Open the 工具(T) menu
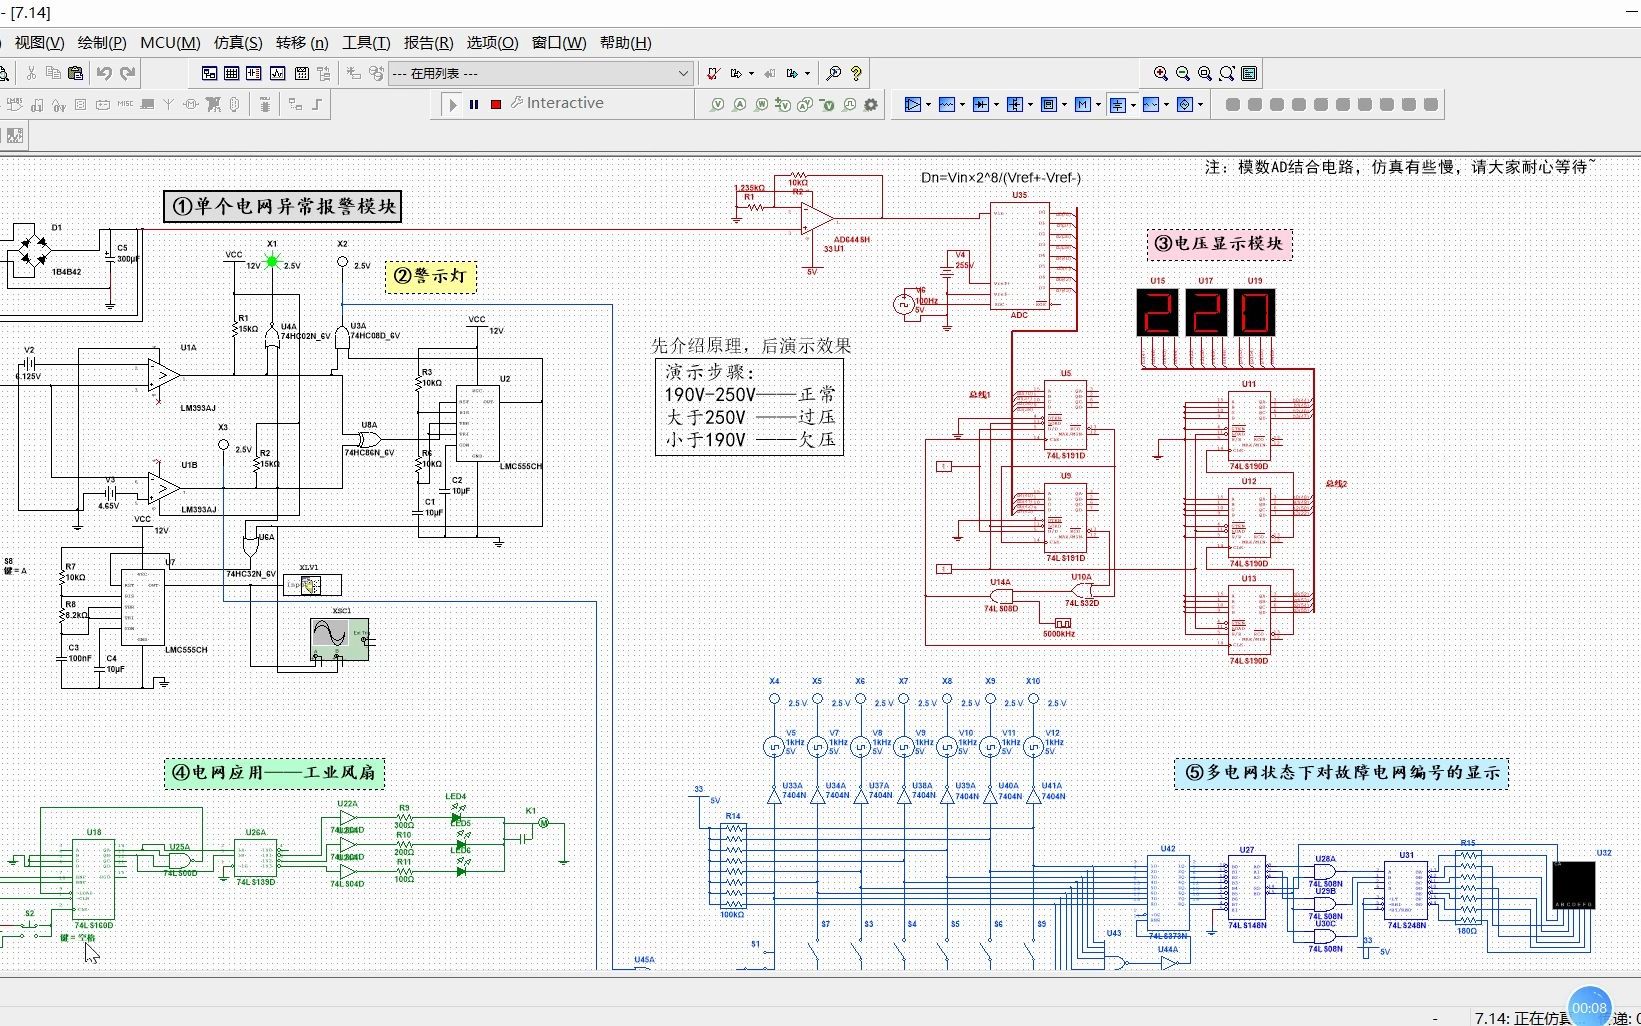Screen dimensions: 1641x1026 tap(366, 42)
